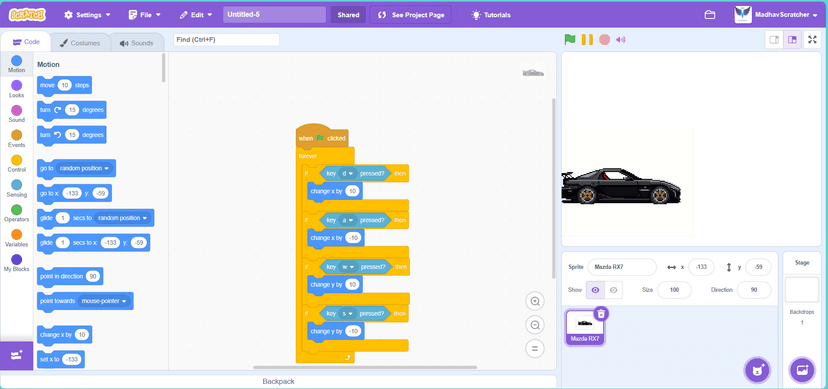
Task: Click the yellow pause button
Action: pyautogui.click(x=587, y=40)
